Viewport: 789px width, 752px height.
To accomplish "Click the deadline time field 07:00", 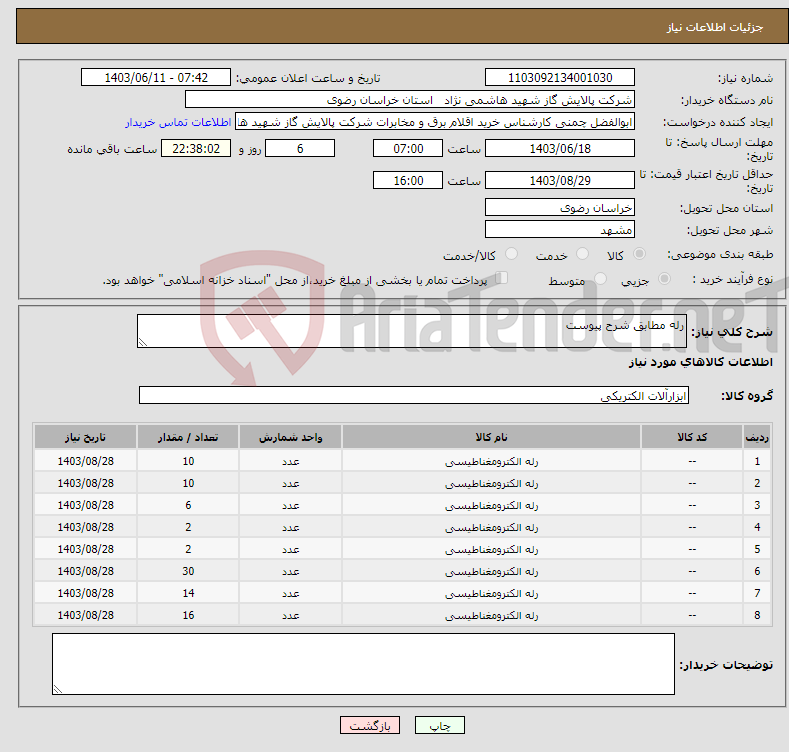I will tap(408, 148).
